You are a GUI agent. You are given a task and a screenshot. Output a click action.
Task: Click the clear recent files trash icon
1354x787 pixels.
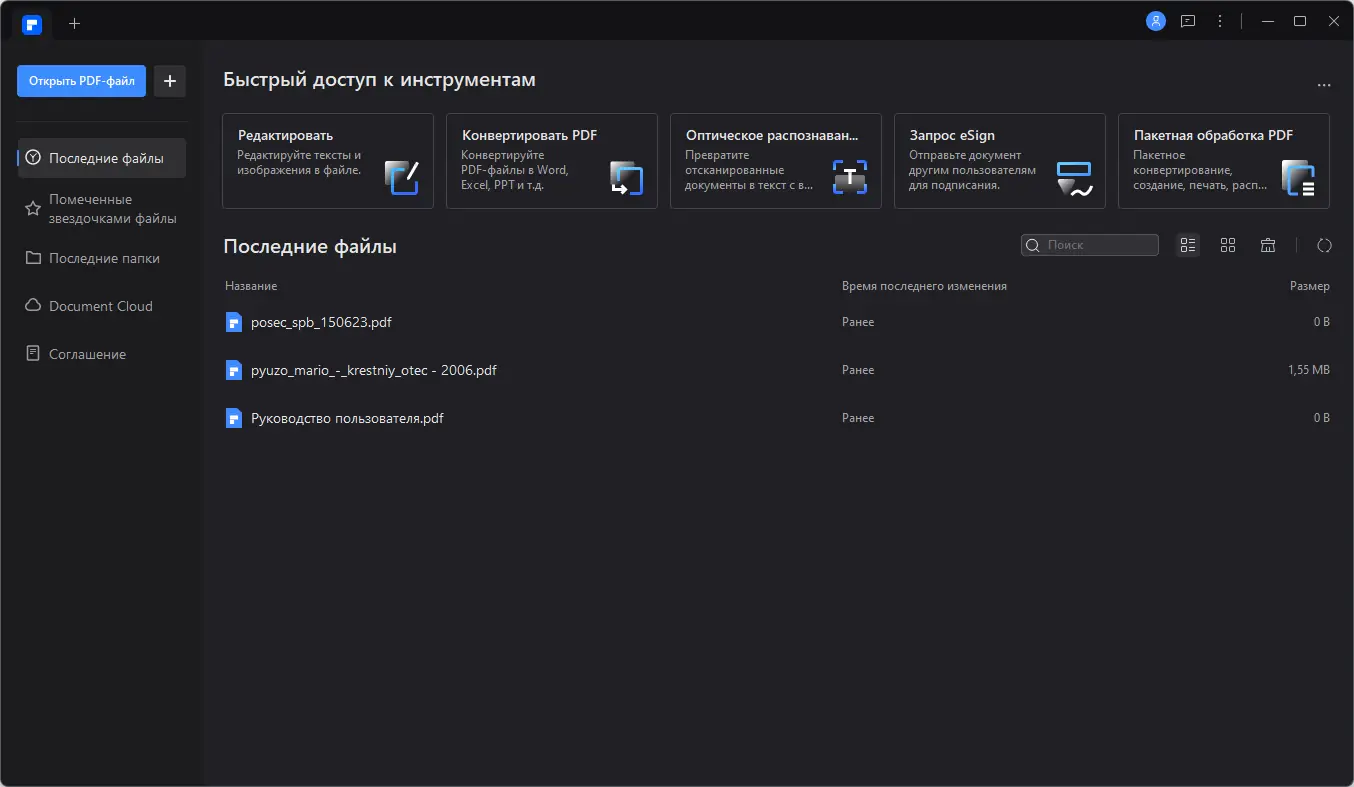[x=1268, y=245]
